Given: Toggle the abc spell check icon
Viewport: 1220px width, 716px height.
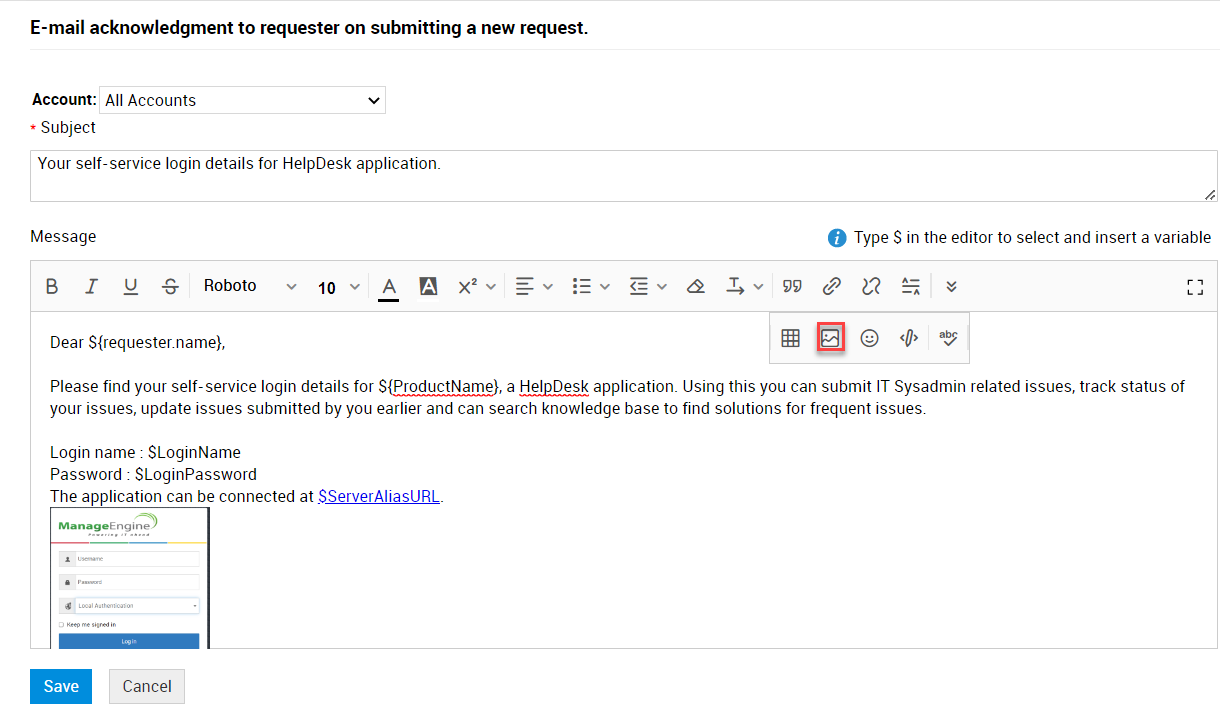Looking at the screenshot, I should [x=948, y=338].
